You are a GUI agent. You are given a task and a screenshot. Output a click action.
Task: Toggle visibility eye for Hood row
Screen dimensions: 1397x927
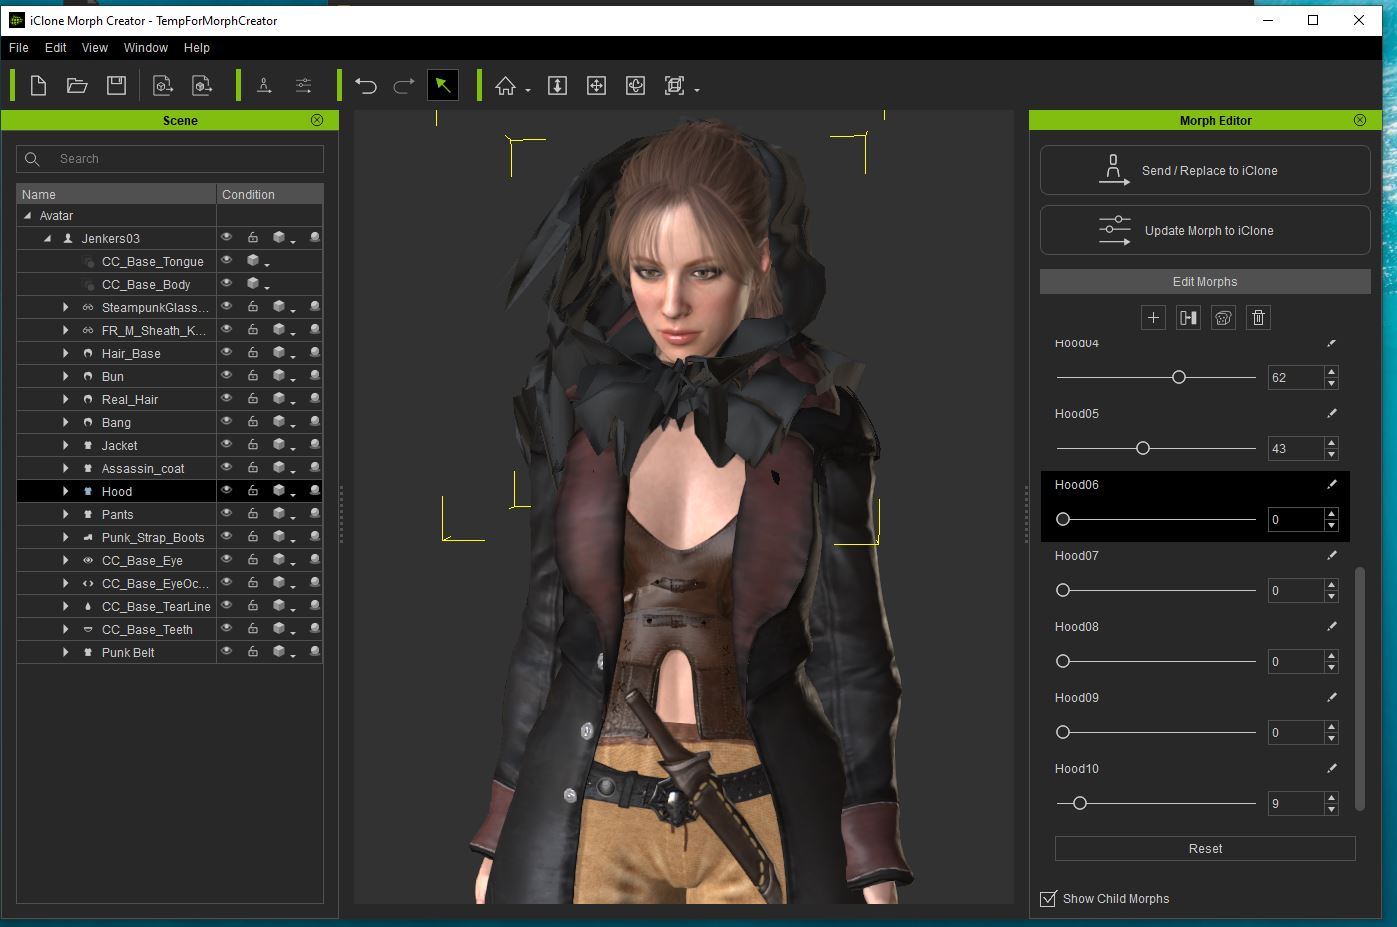tap(227, 491)
